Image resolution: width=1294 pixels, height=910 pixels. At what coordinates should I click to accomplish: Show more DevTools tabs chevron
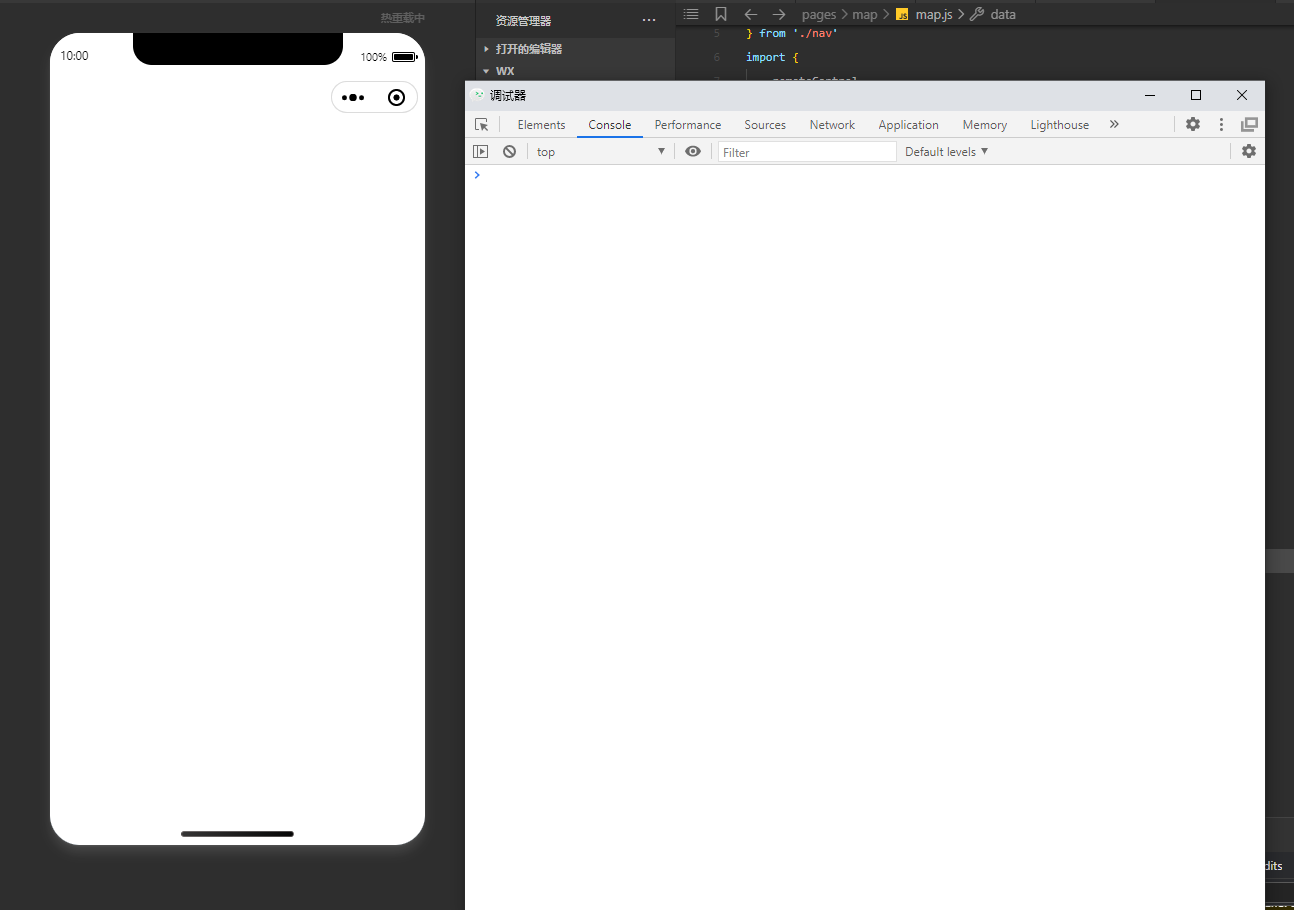click(1114, 124)
